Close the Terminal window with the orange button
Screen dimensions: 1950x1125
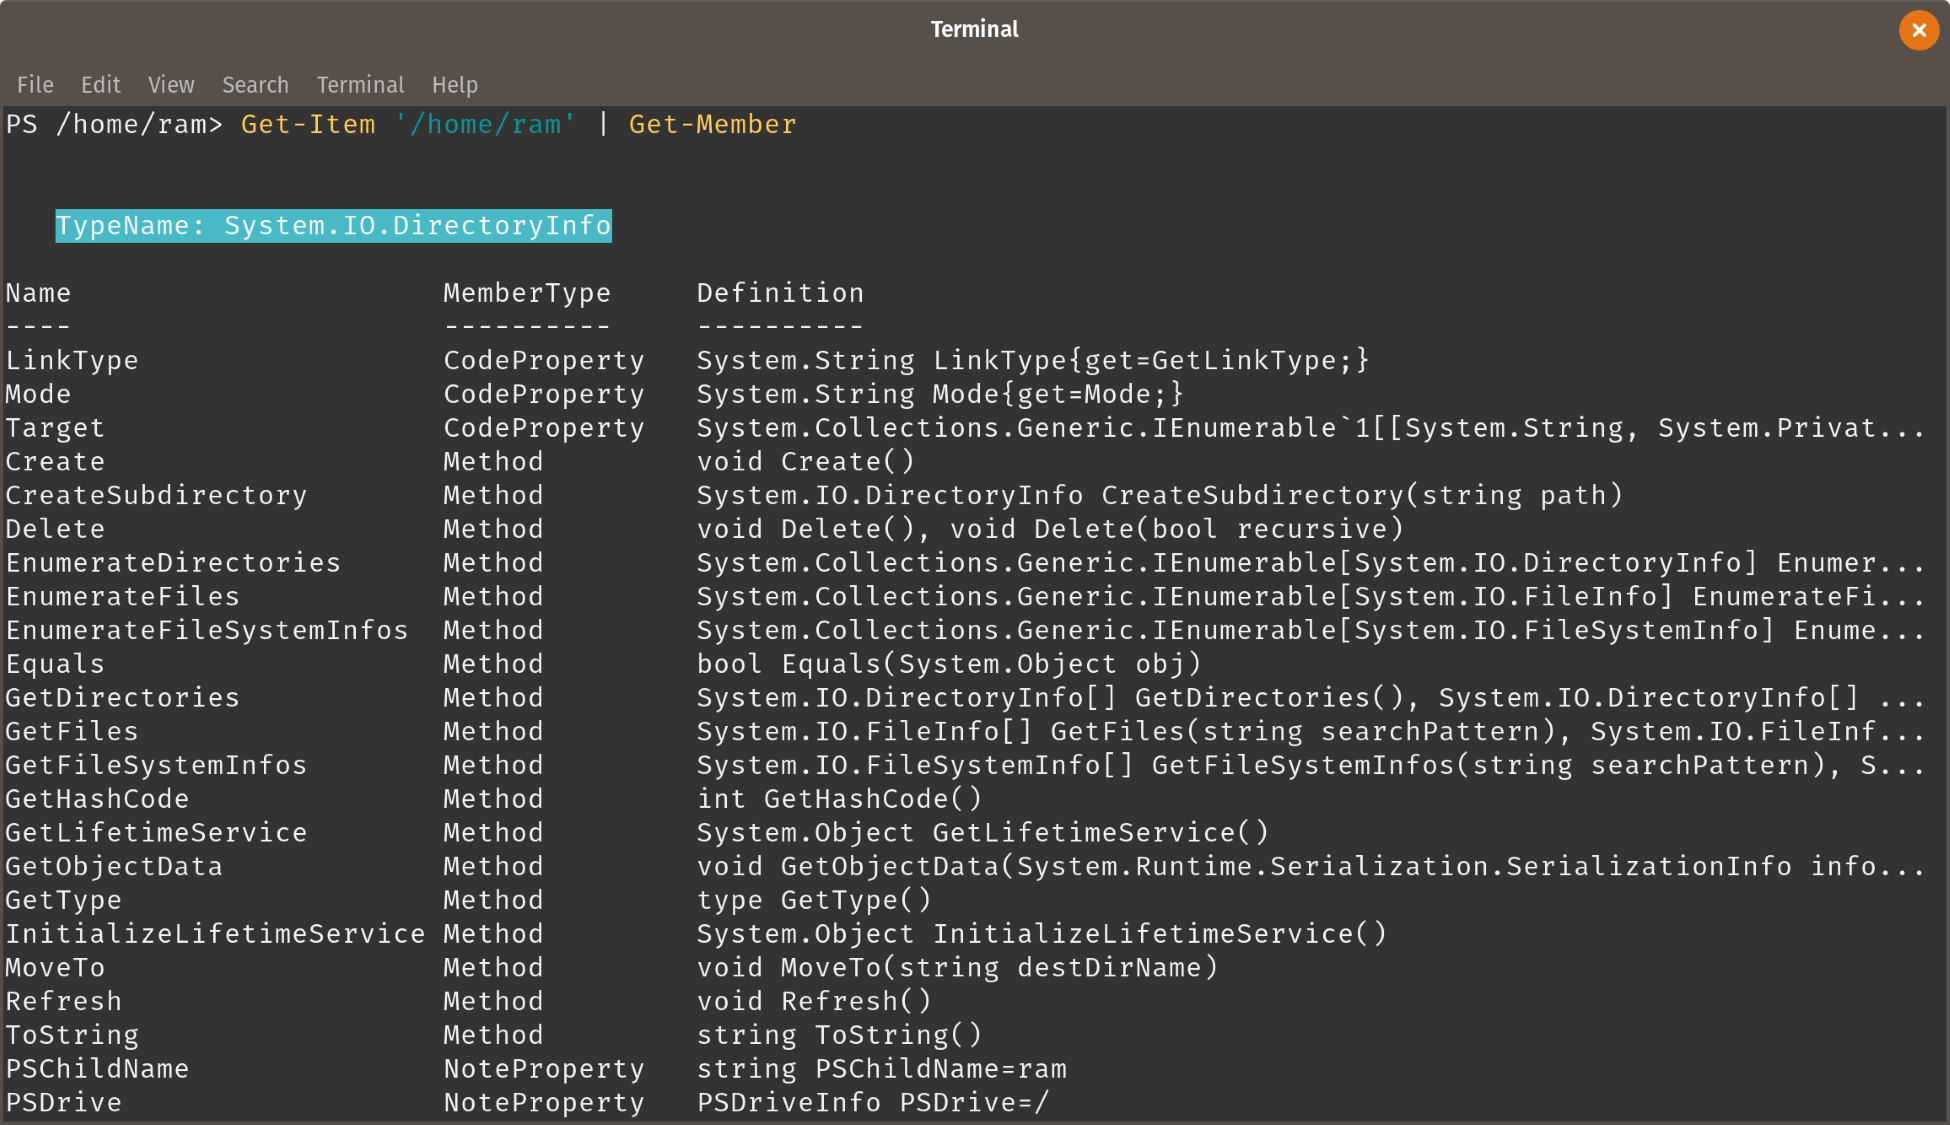1918,30
